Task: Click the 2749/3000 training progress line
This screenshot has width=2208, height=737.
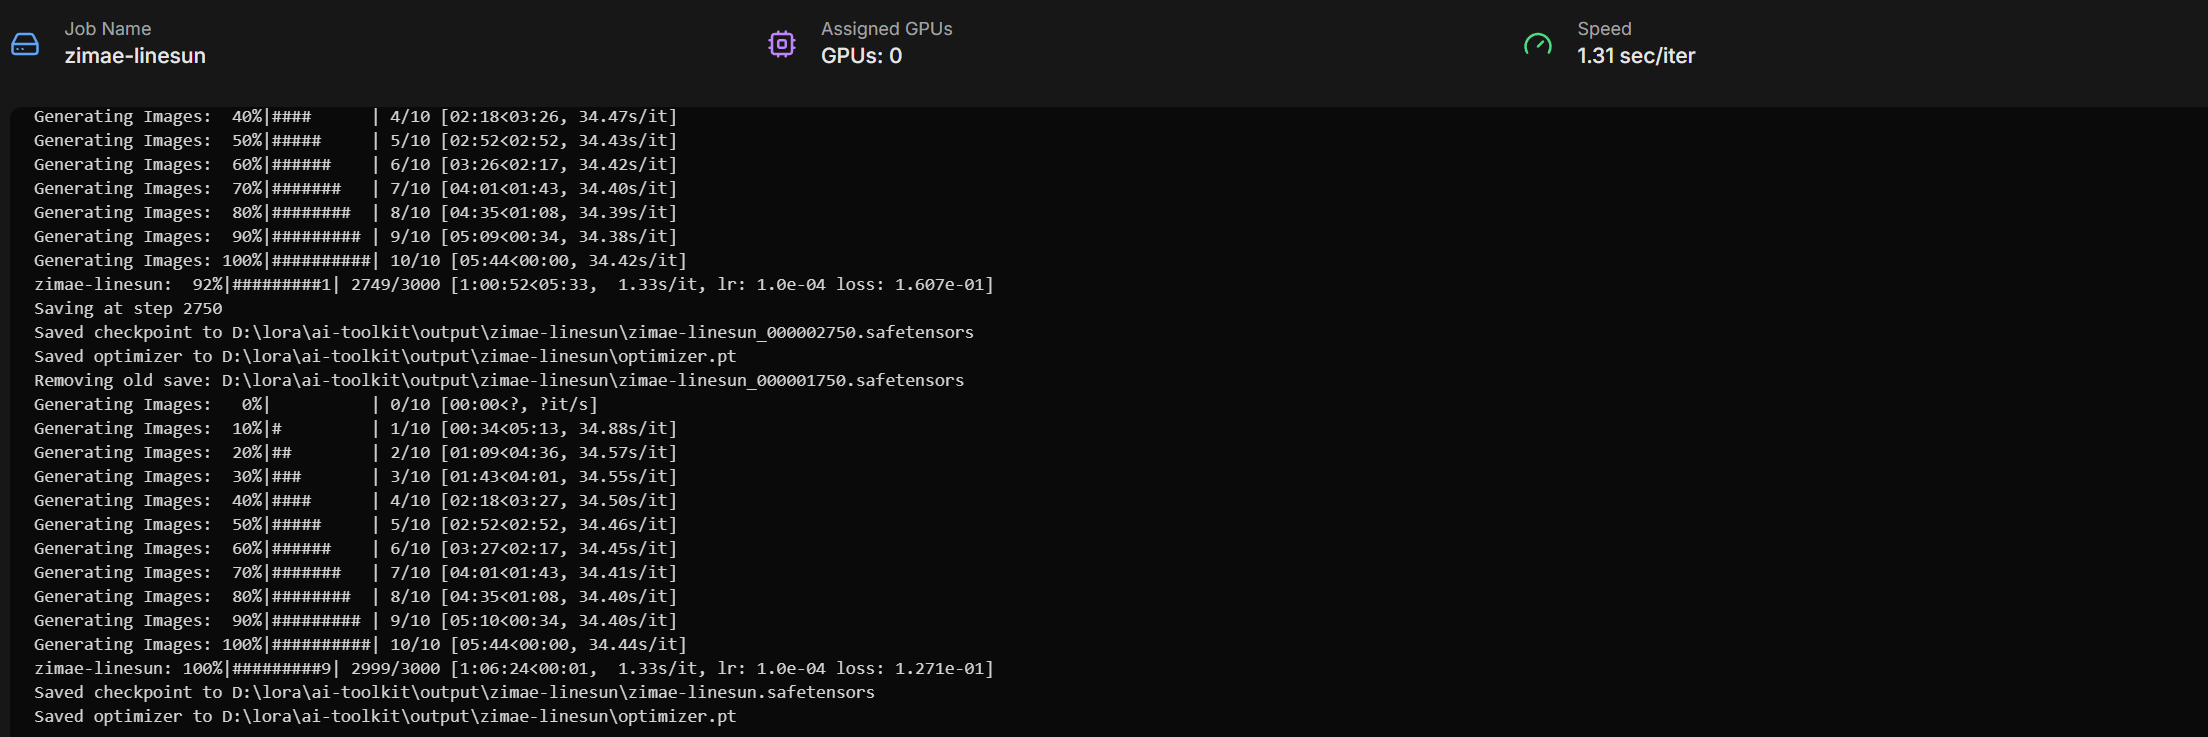Action: click(x=513, y=284)
